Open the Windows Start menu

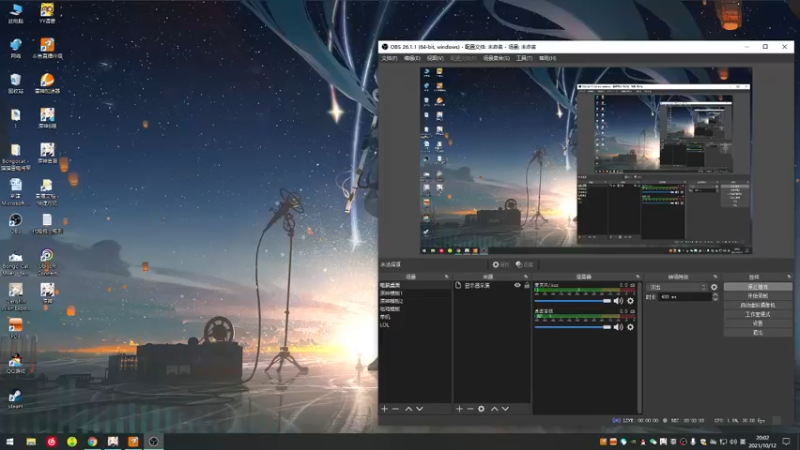click(x=10, y=441)
